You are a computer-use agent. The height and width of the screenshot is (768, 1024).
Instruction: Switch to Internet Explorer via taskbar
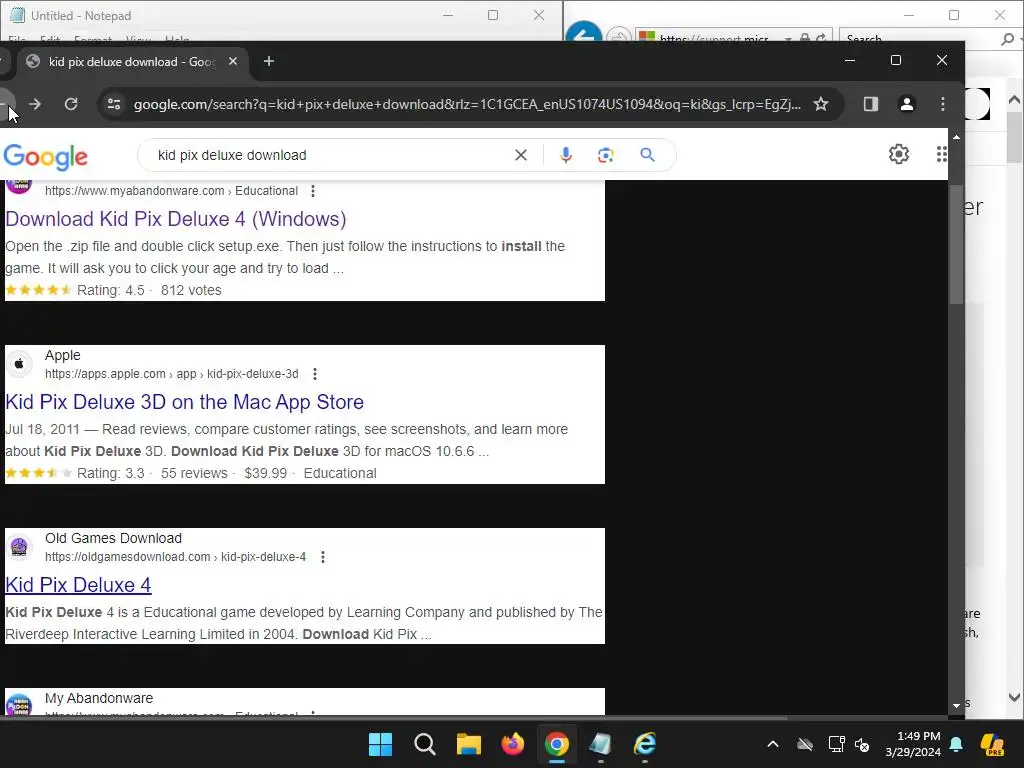(x=645, y=744)
